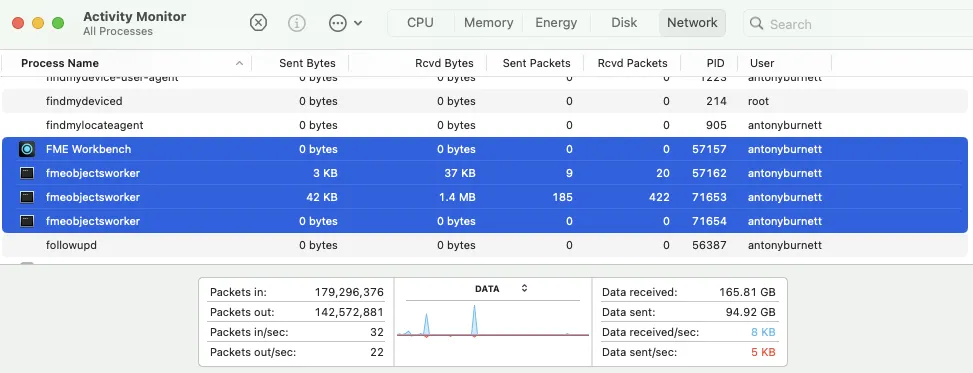Open the ellipsis options menu icon

point(338,23)
